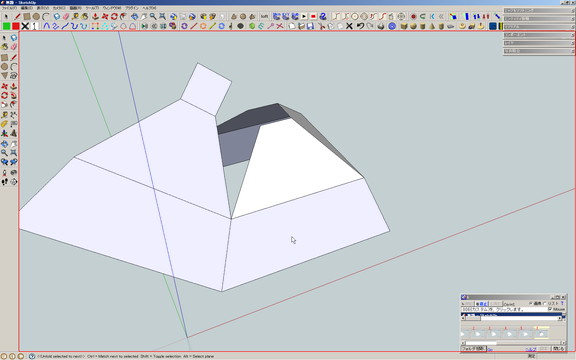The width and height of the screenshot is (576, 360).
Task: Select the Follow Me tool in left toolbar
Action: (14, 96)
